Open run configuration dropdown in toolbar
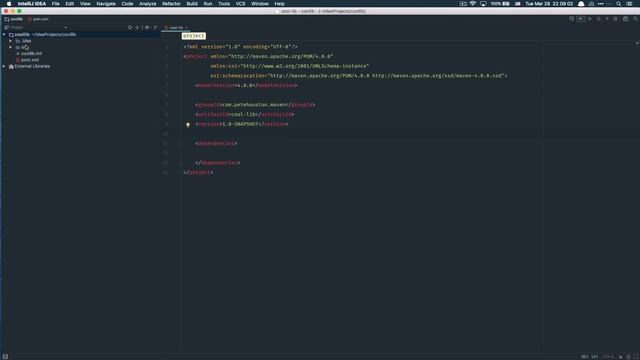This screenshot has width=640, height=360. (x=580, y=19)
